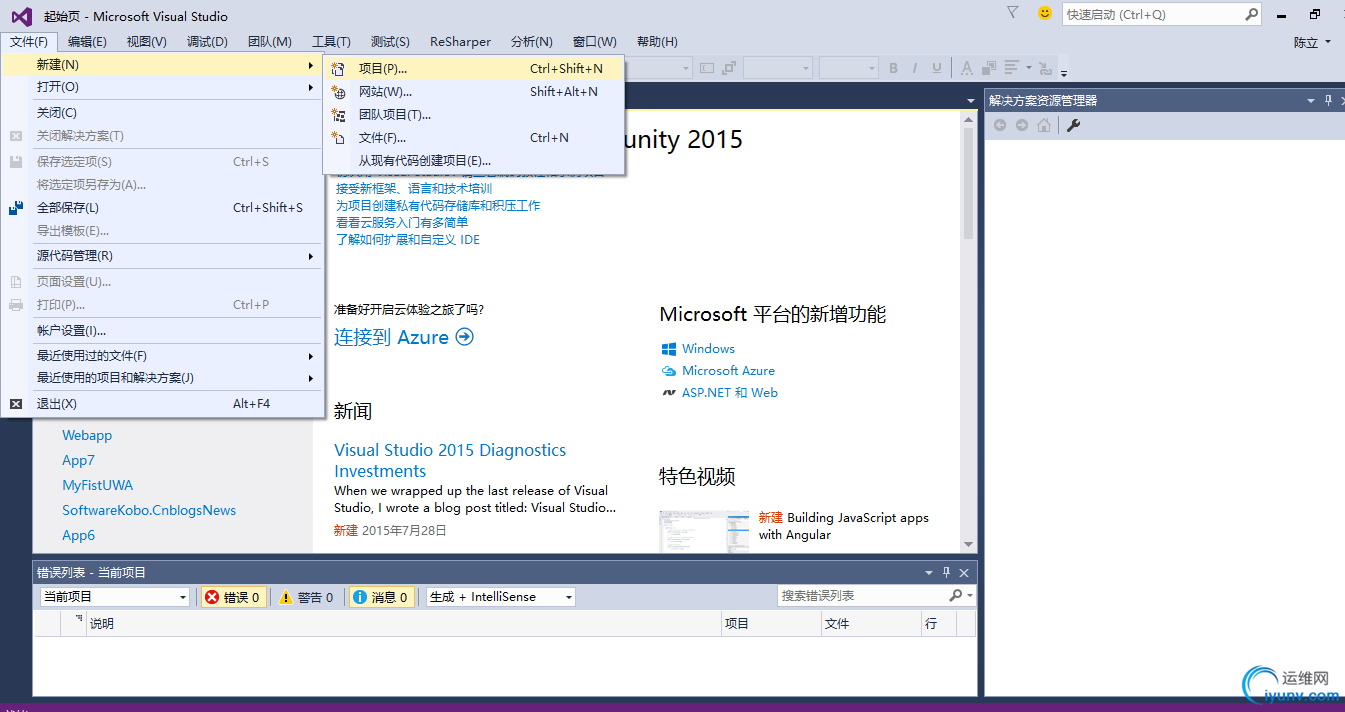Click the yellow smiley feedback icon
This screenshot has height=712, width=1345.
(1045, 13)
